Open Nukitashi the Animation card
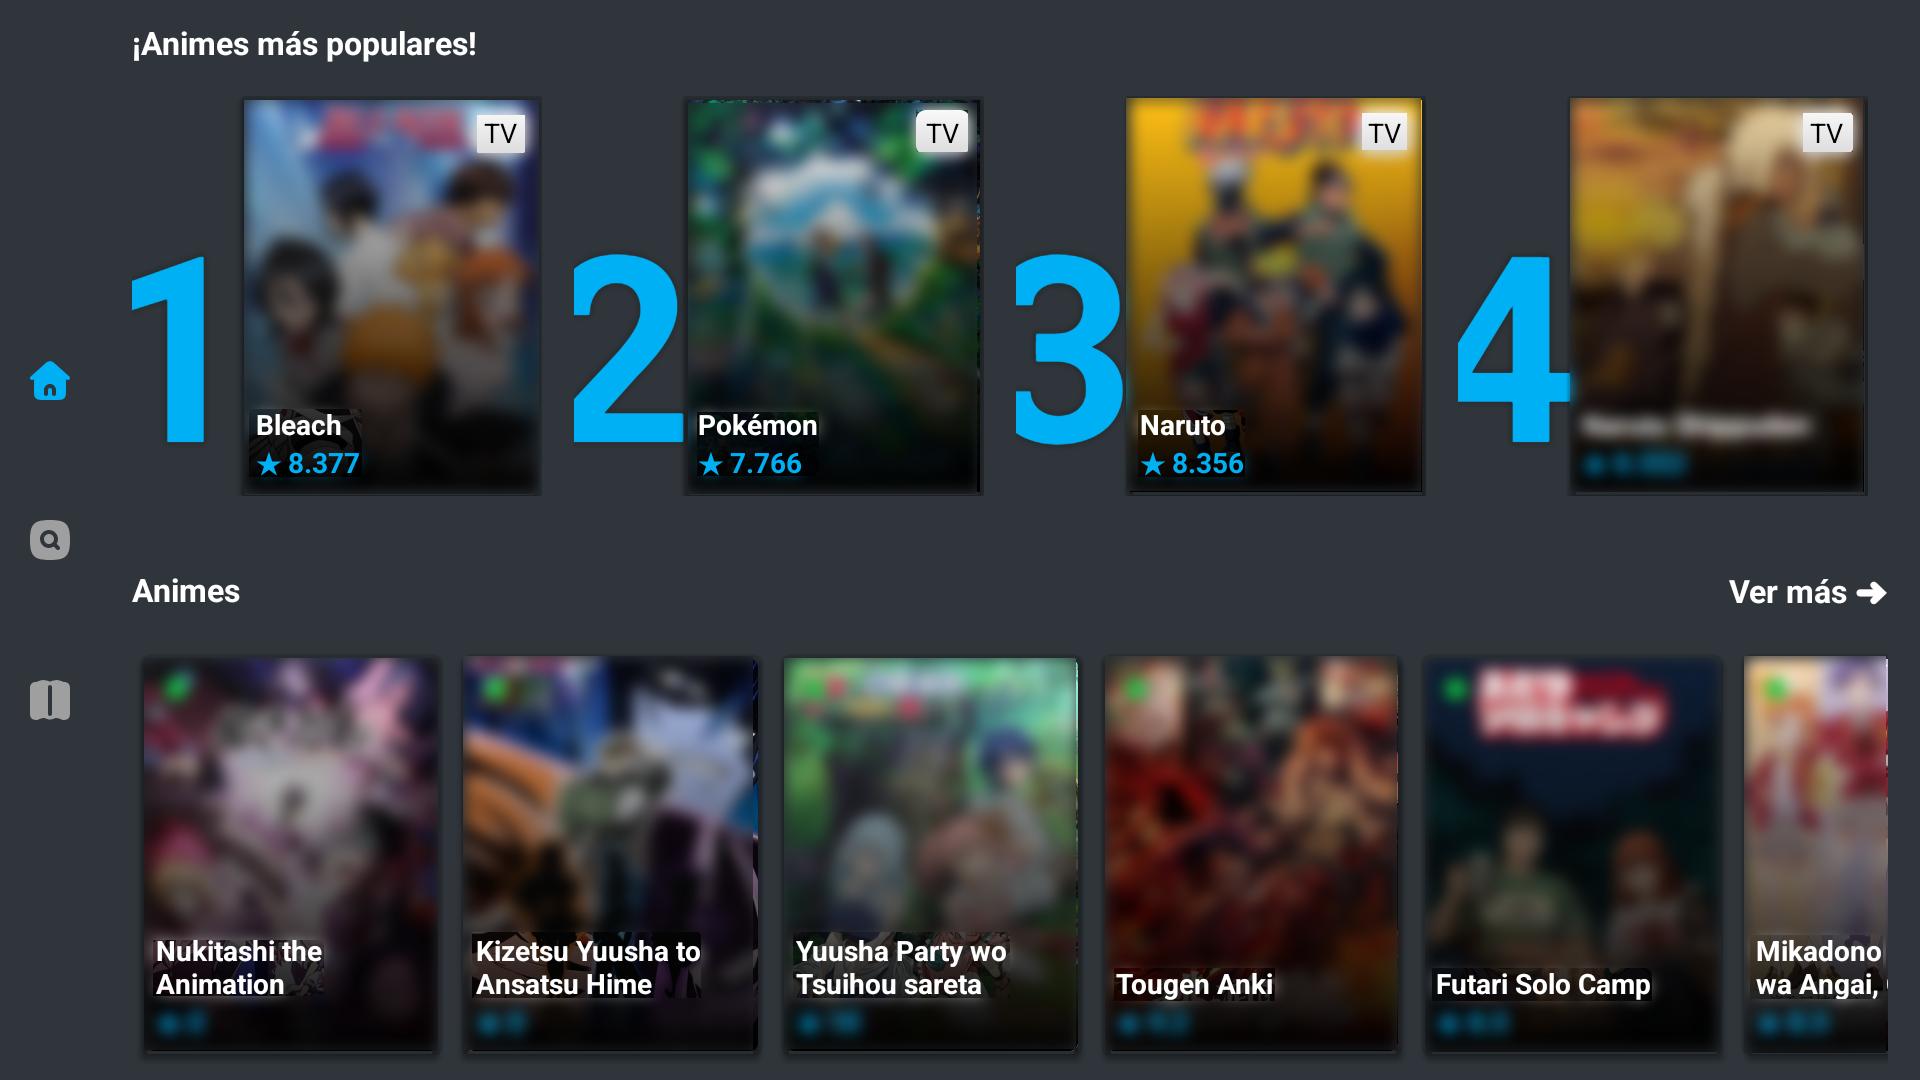 point(290,854)
